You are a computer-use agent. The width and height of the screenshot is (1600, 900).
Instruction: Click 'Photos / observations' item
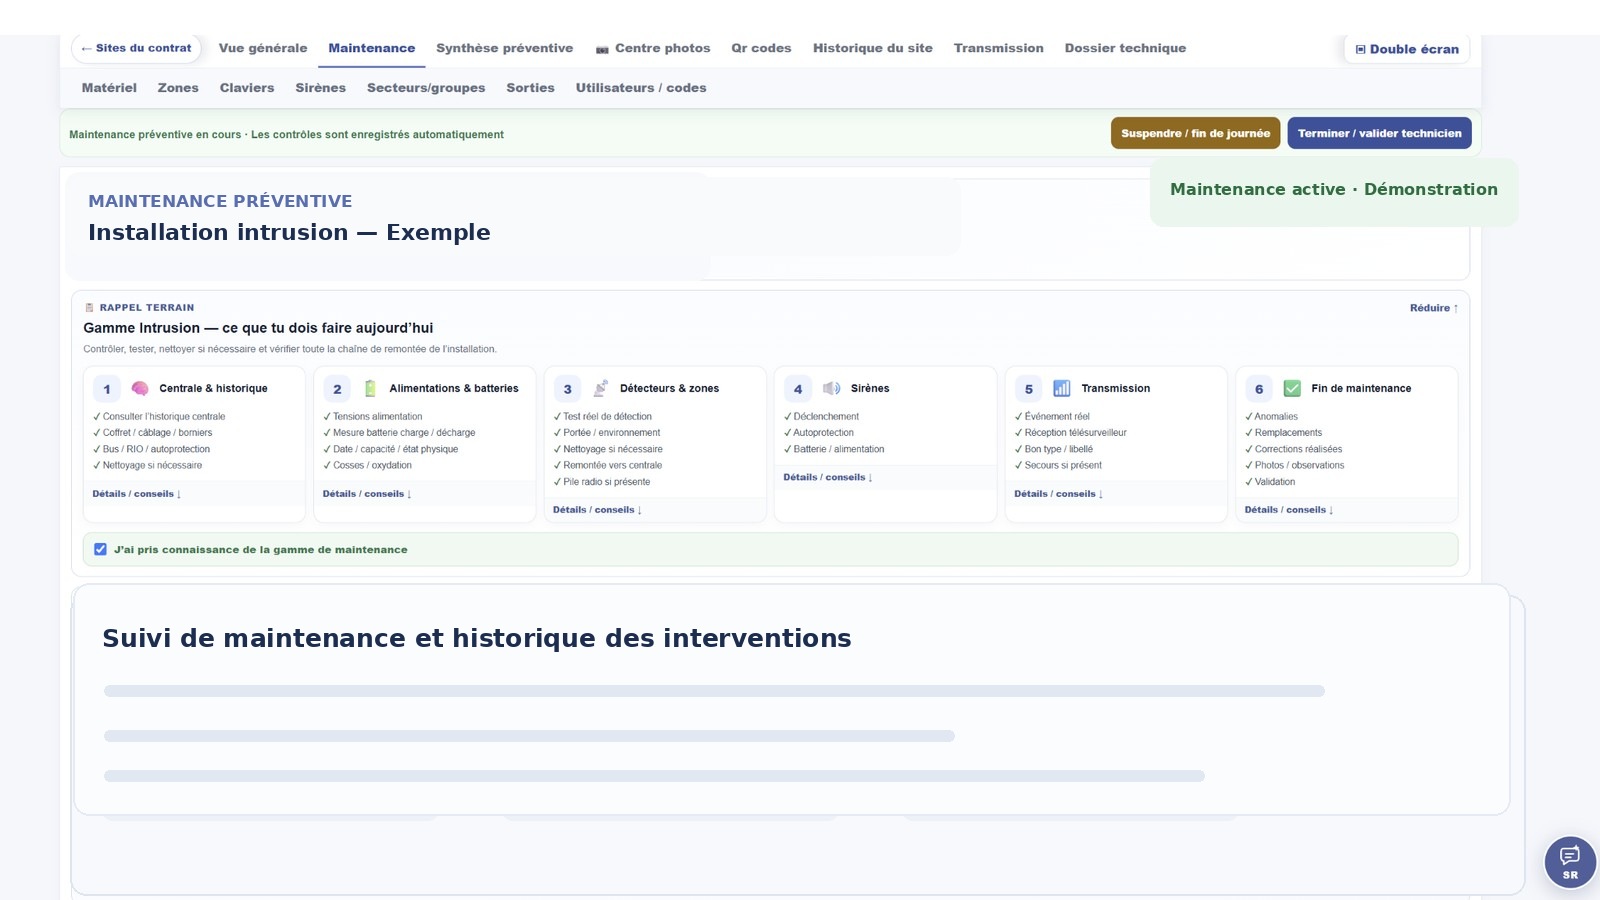(x=1294, y=465)
